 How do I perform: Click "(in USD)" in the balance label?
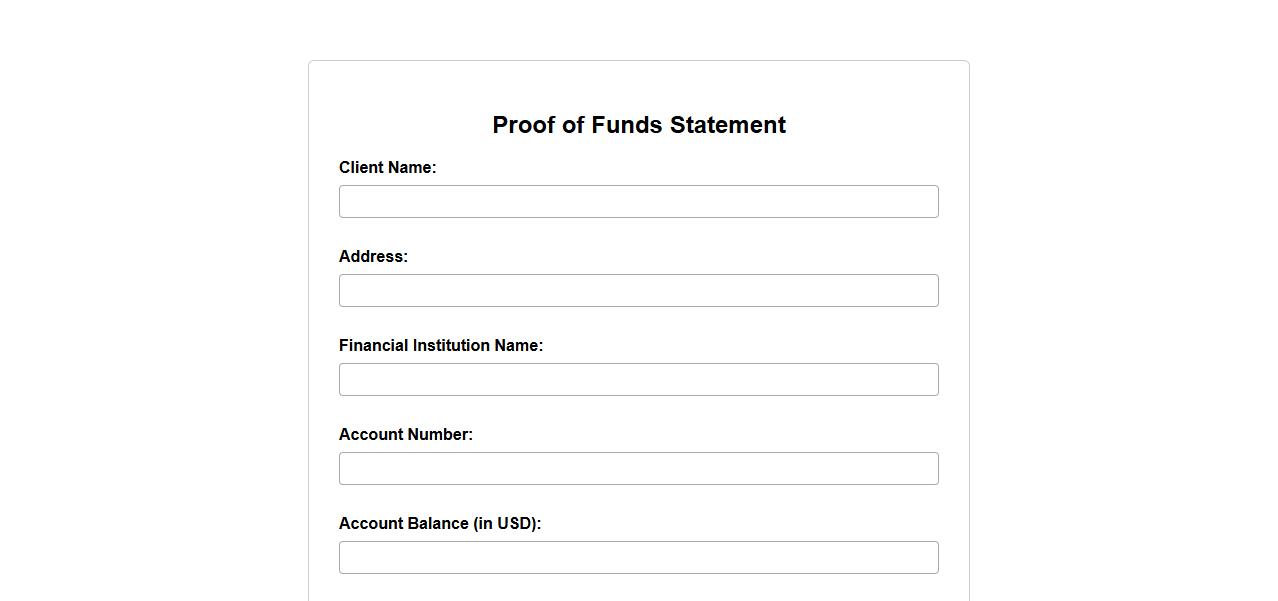tap(507, 523)
